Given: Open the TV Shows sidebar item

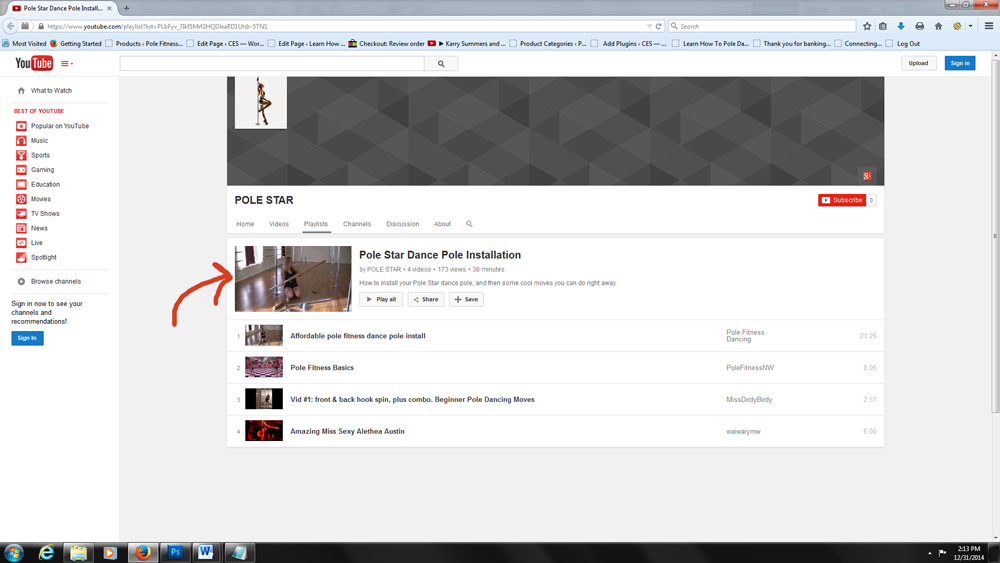Looking at the screenshot, I should (45, 214).
